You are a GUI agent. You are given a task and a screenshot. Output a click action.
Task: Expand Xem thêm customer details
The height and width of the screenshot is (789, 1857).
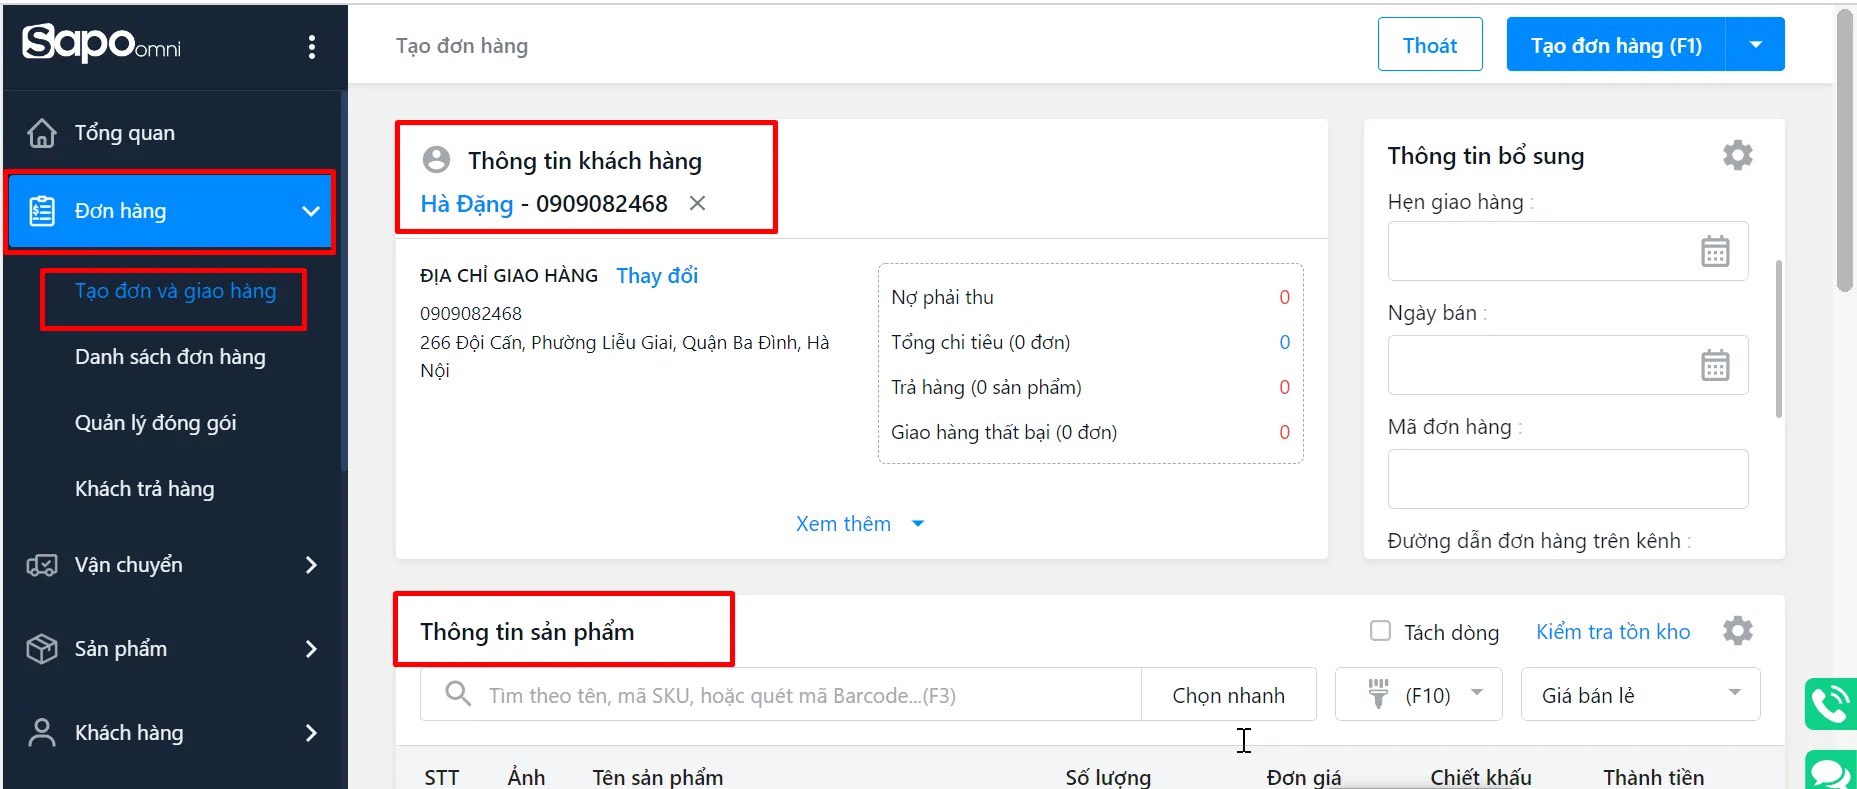coord(860,524)
